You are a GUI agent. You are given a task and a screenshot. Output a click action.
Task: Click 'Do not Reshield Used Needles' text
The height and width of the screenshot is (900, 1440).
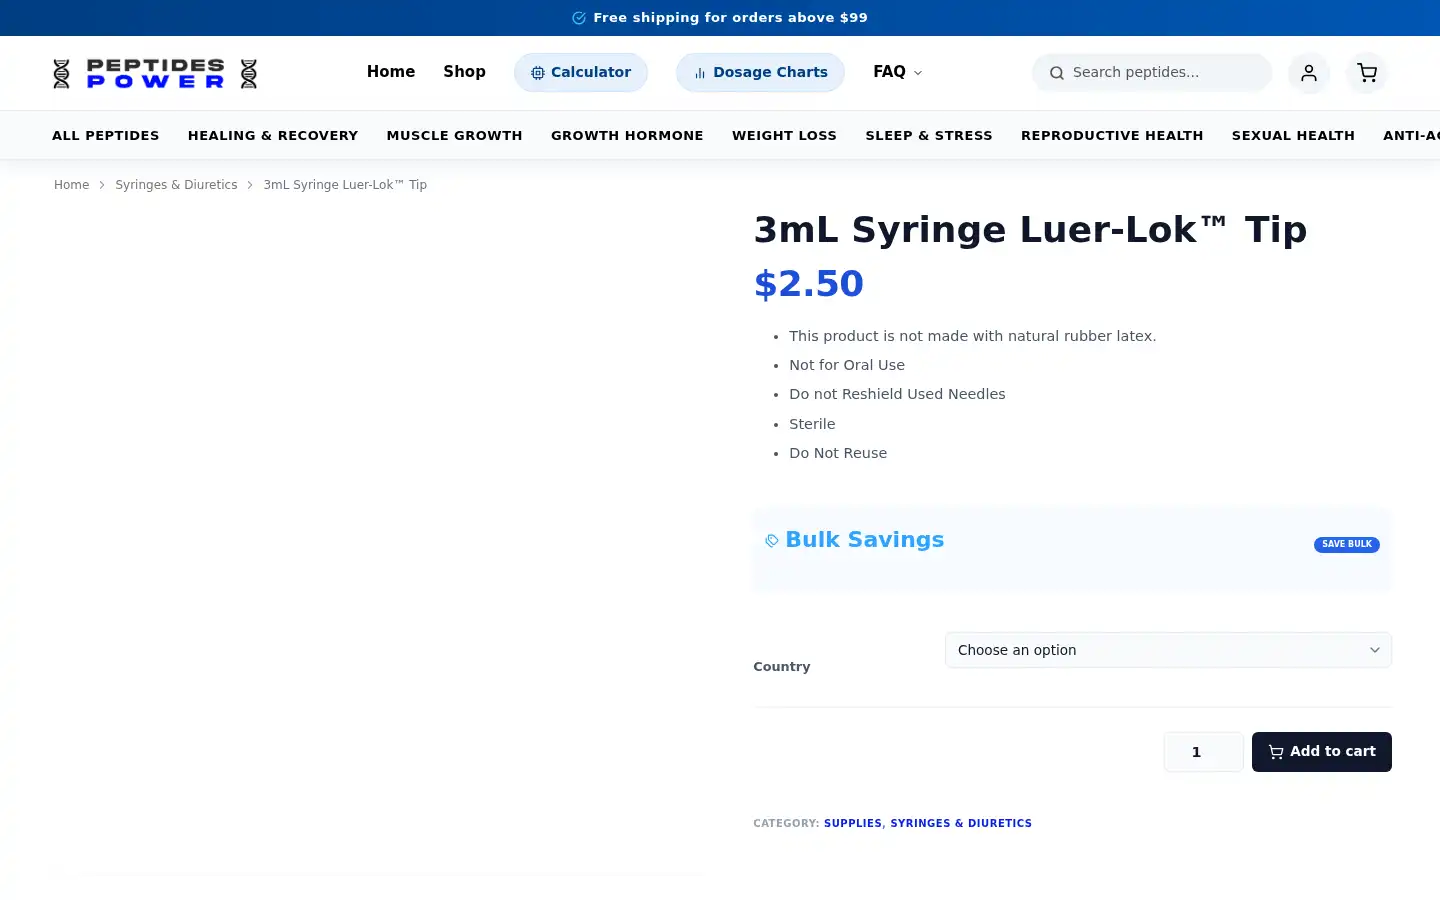pos(897,394)
